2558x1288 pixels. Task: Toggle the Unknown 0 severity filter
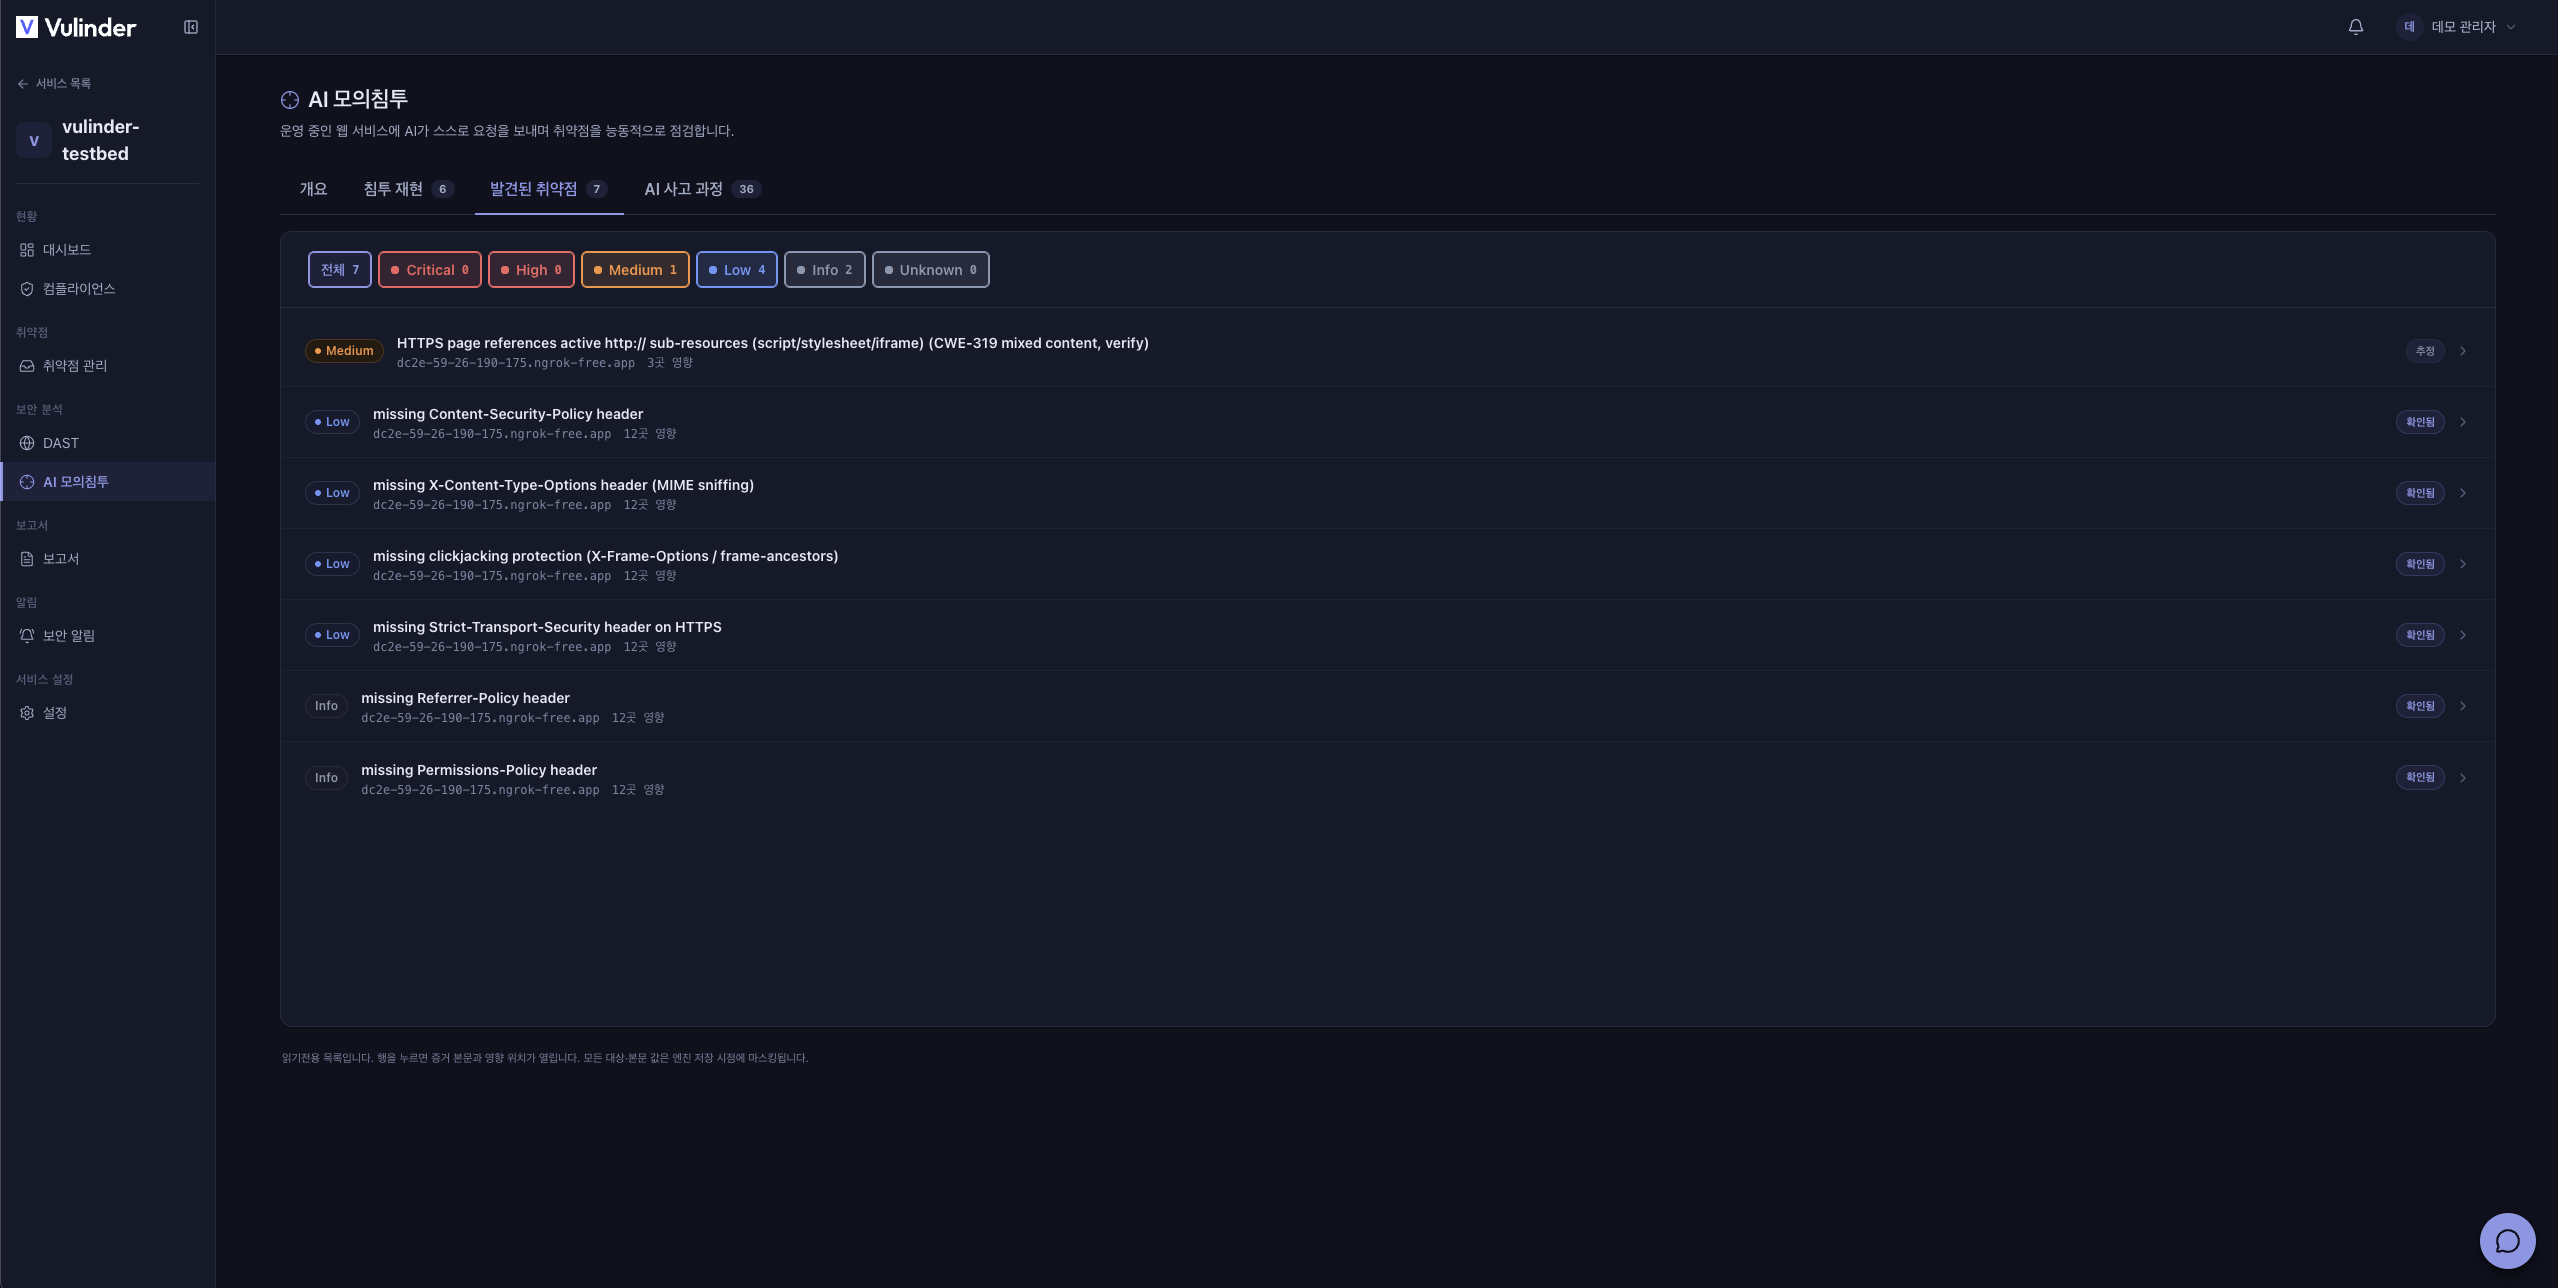click(931, 270)
